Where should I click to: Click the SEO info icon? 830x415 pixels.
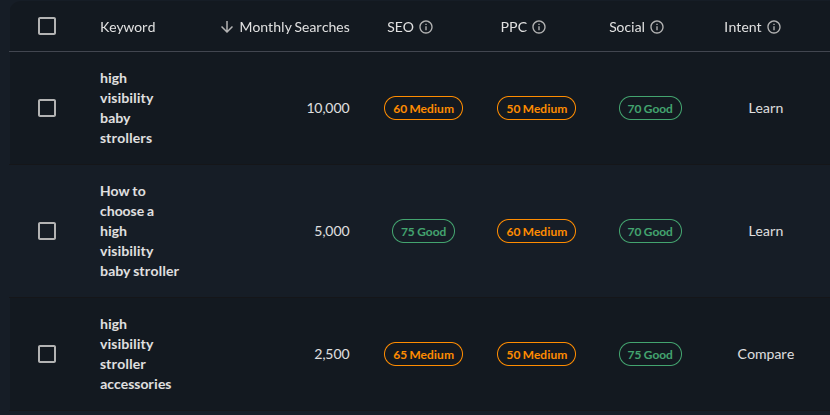click(x=426, y=27)
